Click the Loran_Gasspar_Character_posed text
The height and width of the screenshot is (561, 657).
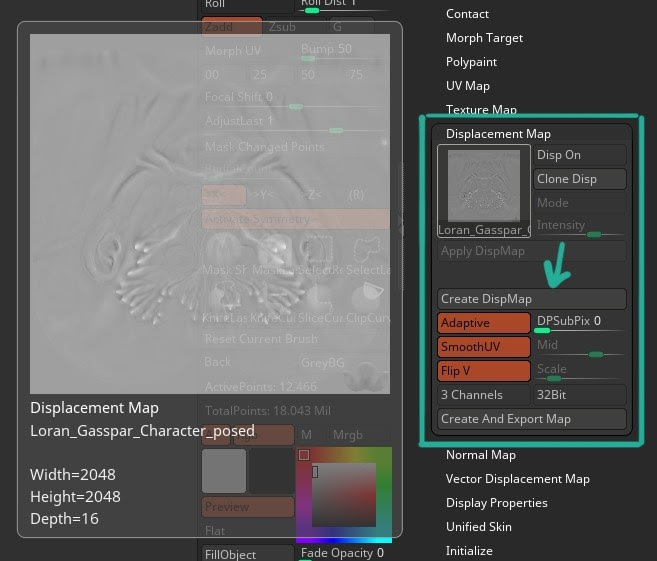point(142,430)
